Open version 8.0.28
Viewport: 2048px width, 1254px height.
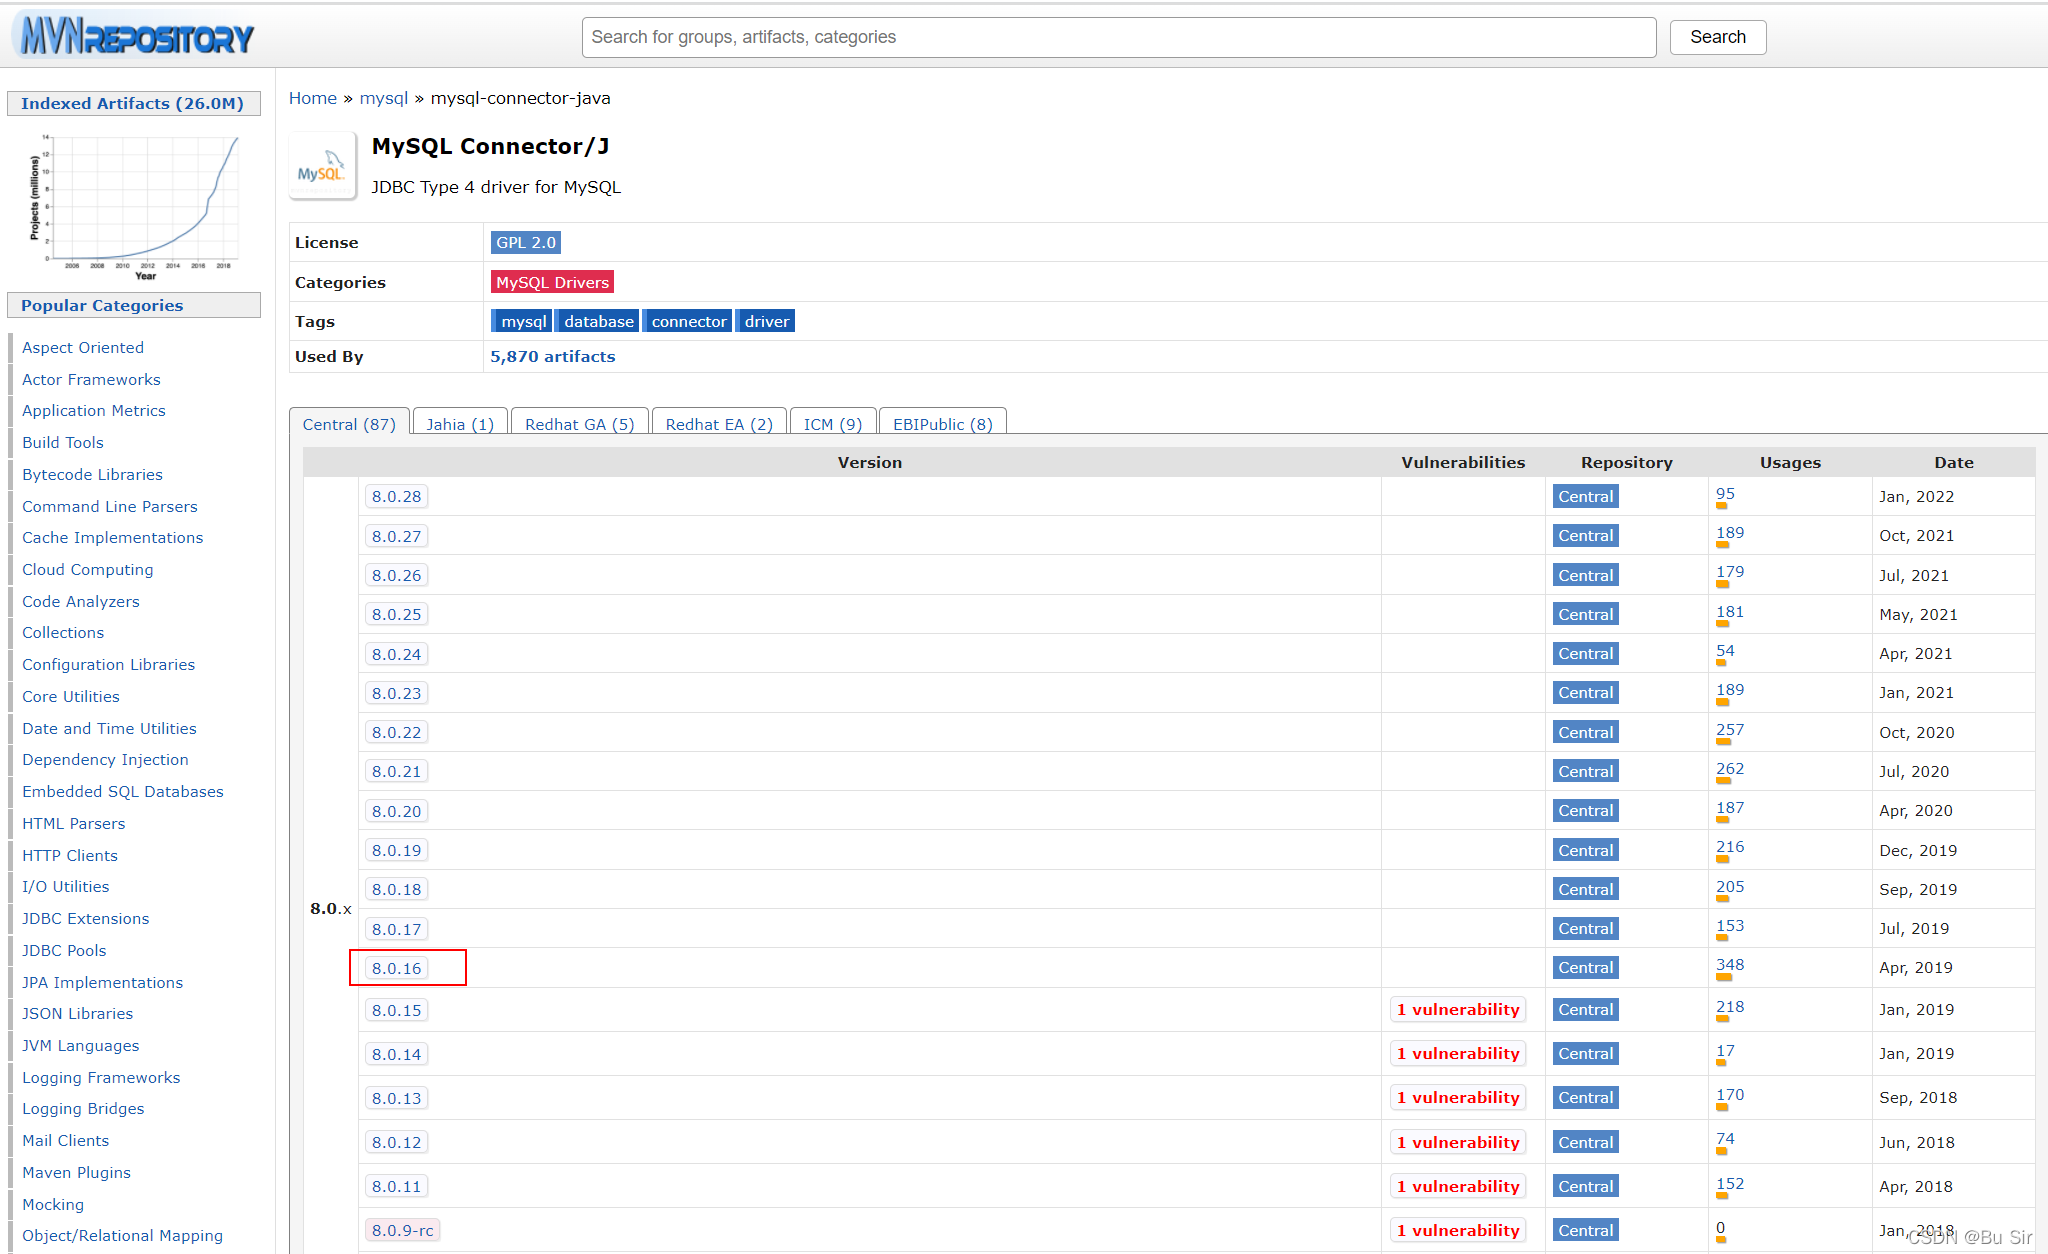click(397, 496)
